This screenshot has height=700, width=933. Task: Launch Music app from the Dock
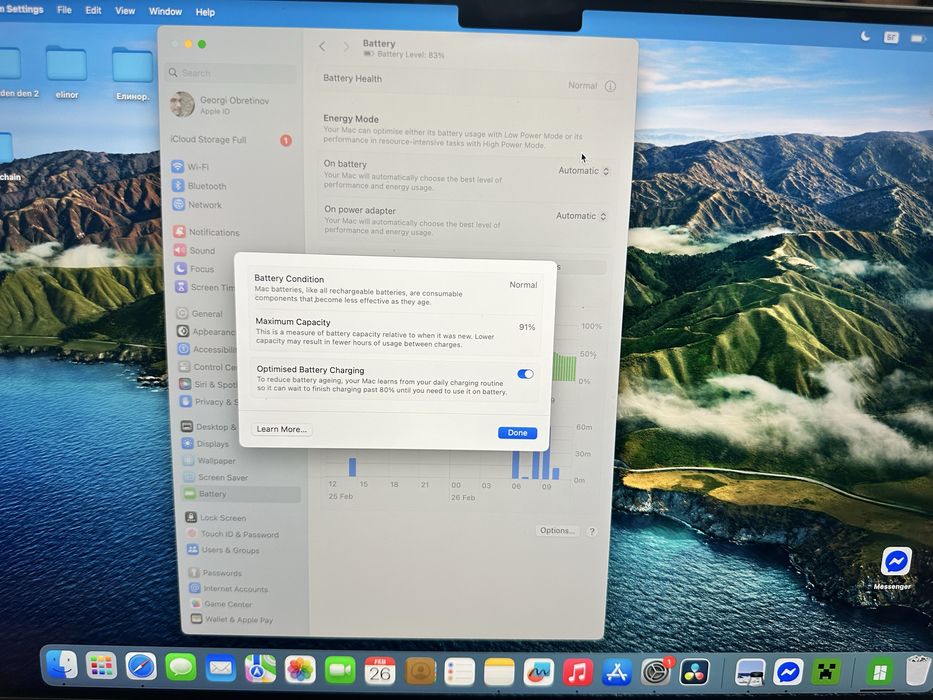[x=577, y=673]
